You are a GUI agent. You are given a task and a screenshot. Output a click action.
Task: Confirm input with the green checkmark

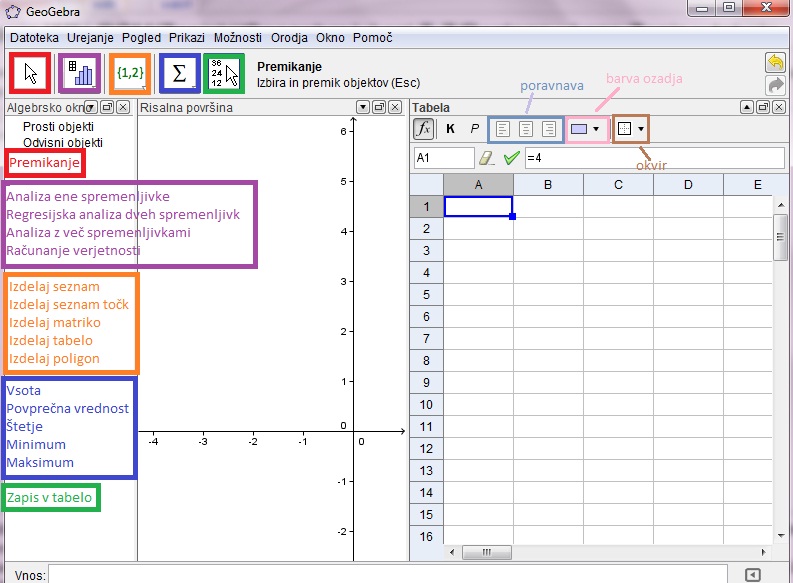[512, 158]
